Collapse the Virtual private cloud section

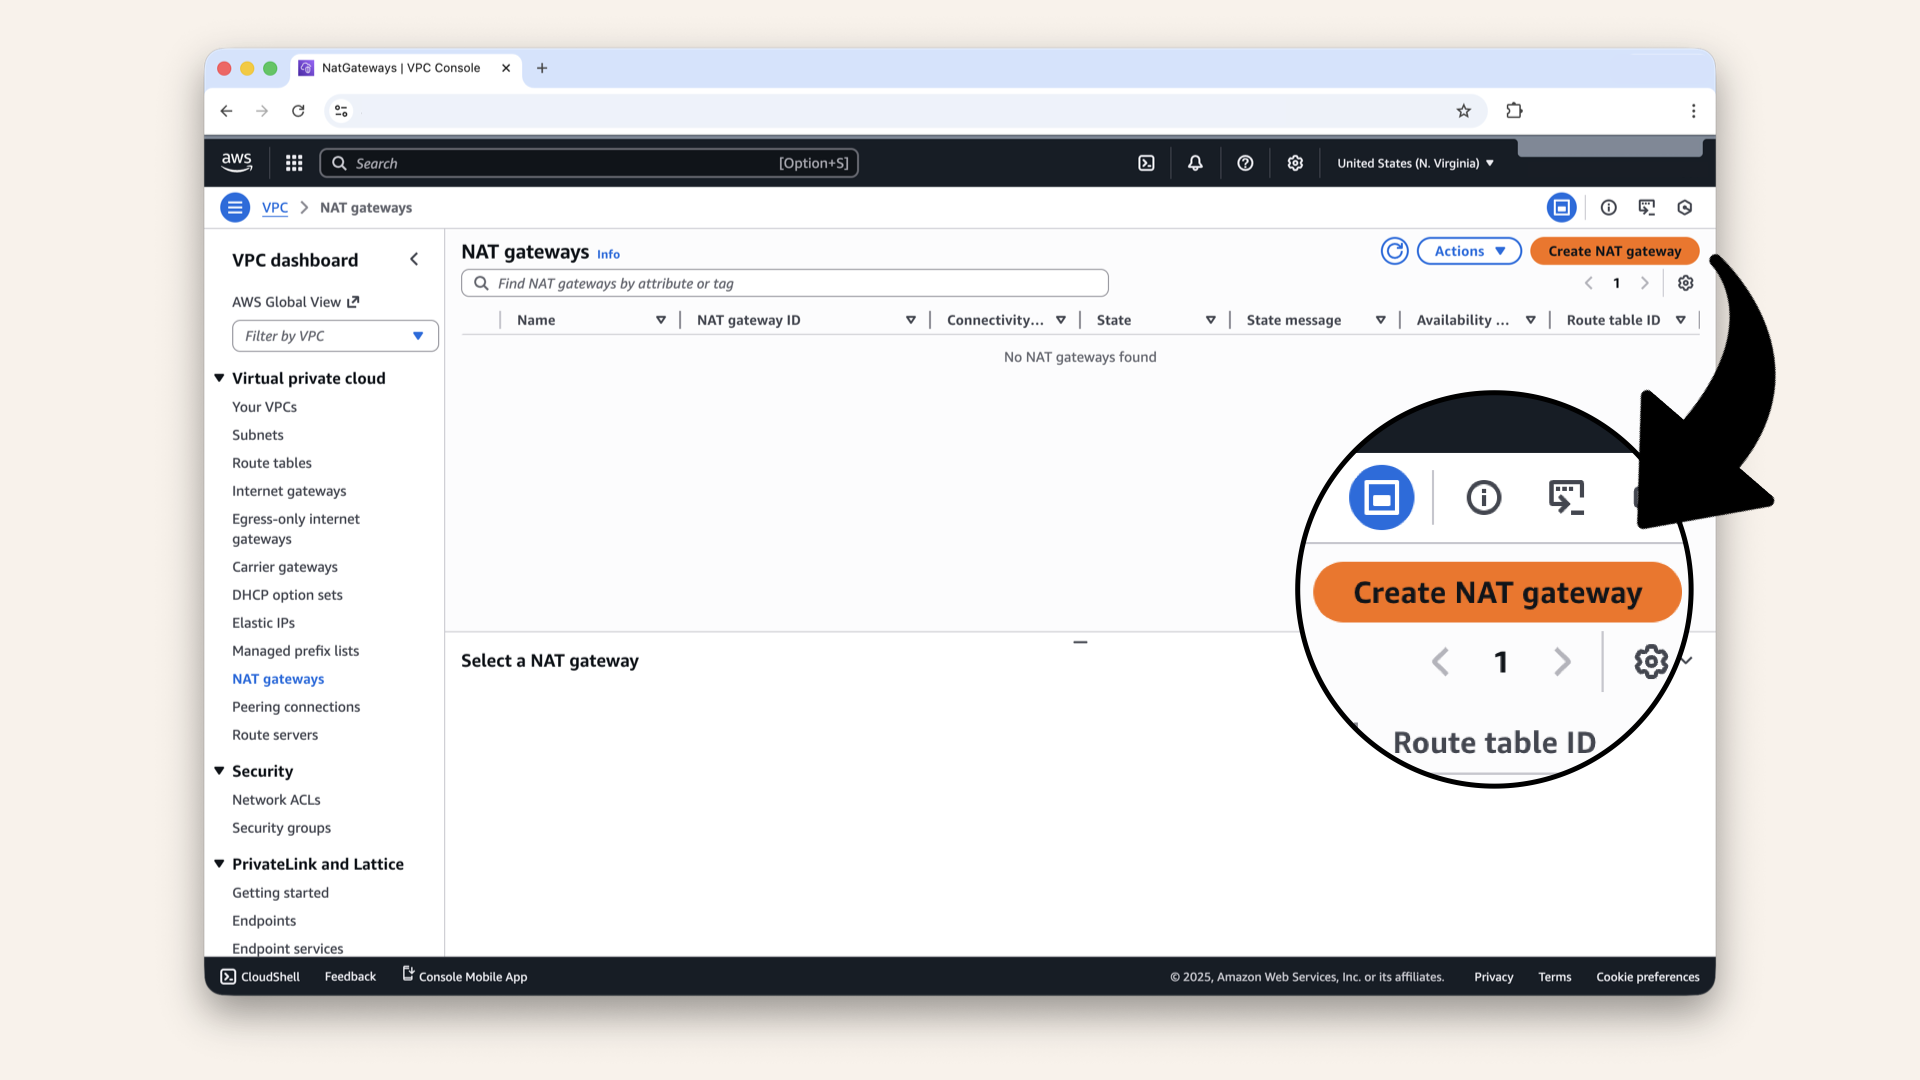pyautogui.click(x=219, y=378)
